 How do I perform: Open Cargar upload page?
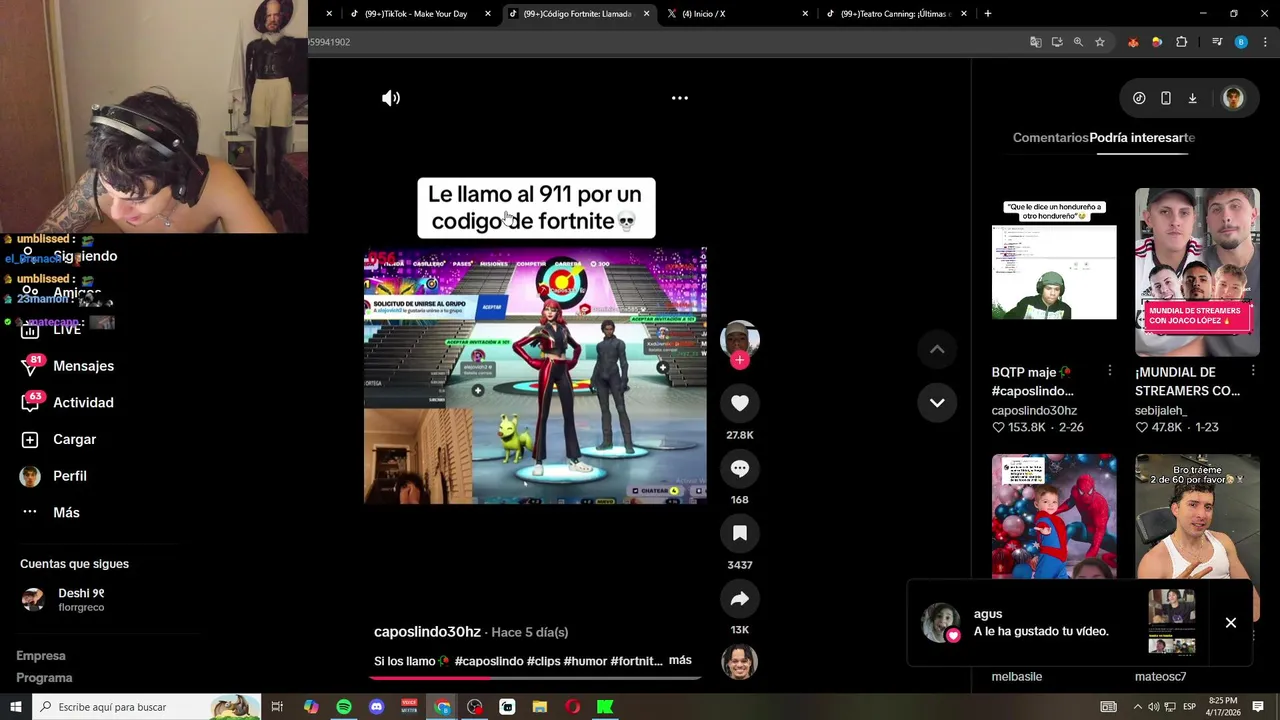(74, 439)
